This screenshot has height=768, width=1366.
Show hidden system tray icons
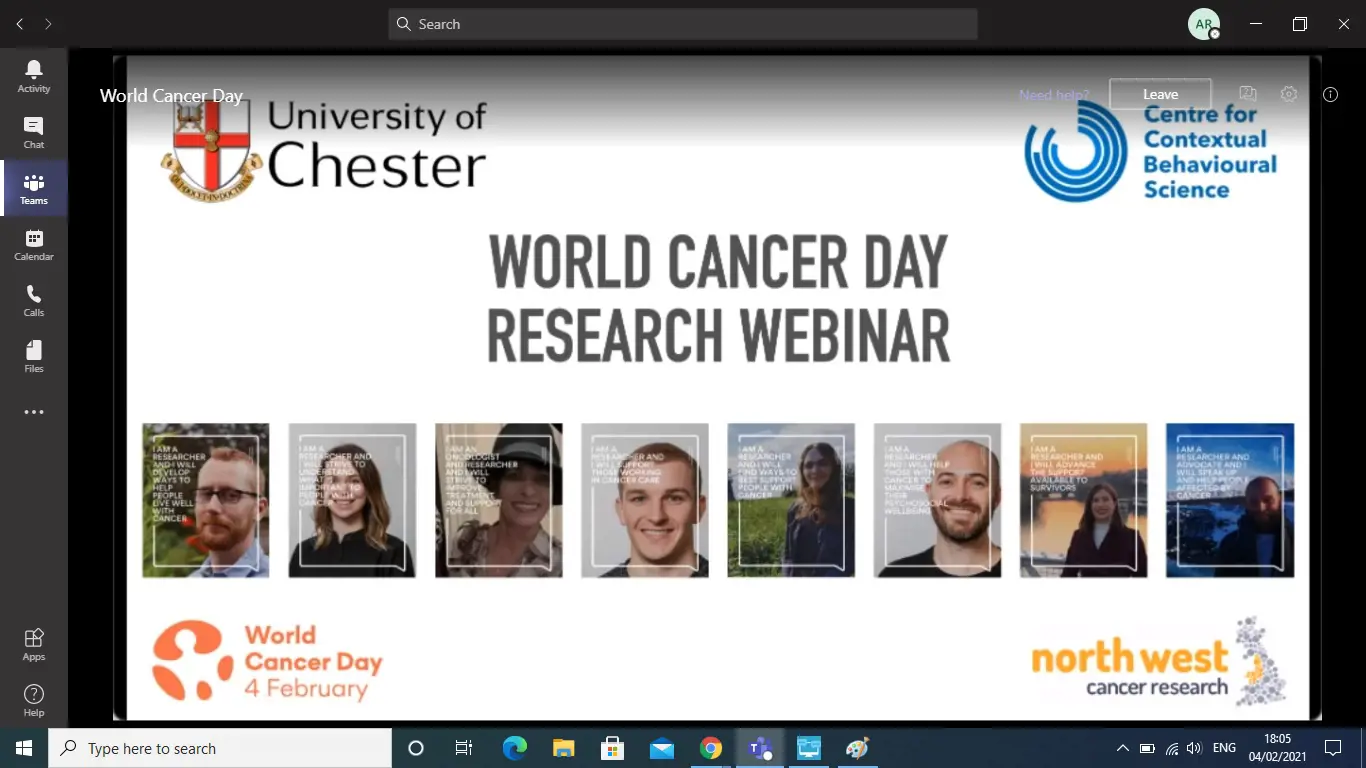point(1122,748)
